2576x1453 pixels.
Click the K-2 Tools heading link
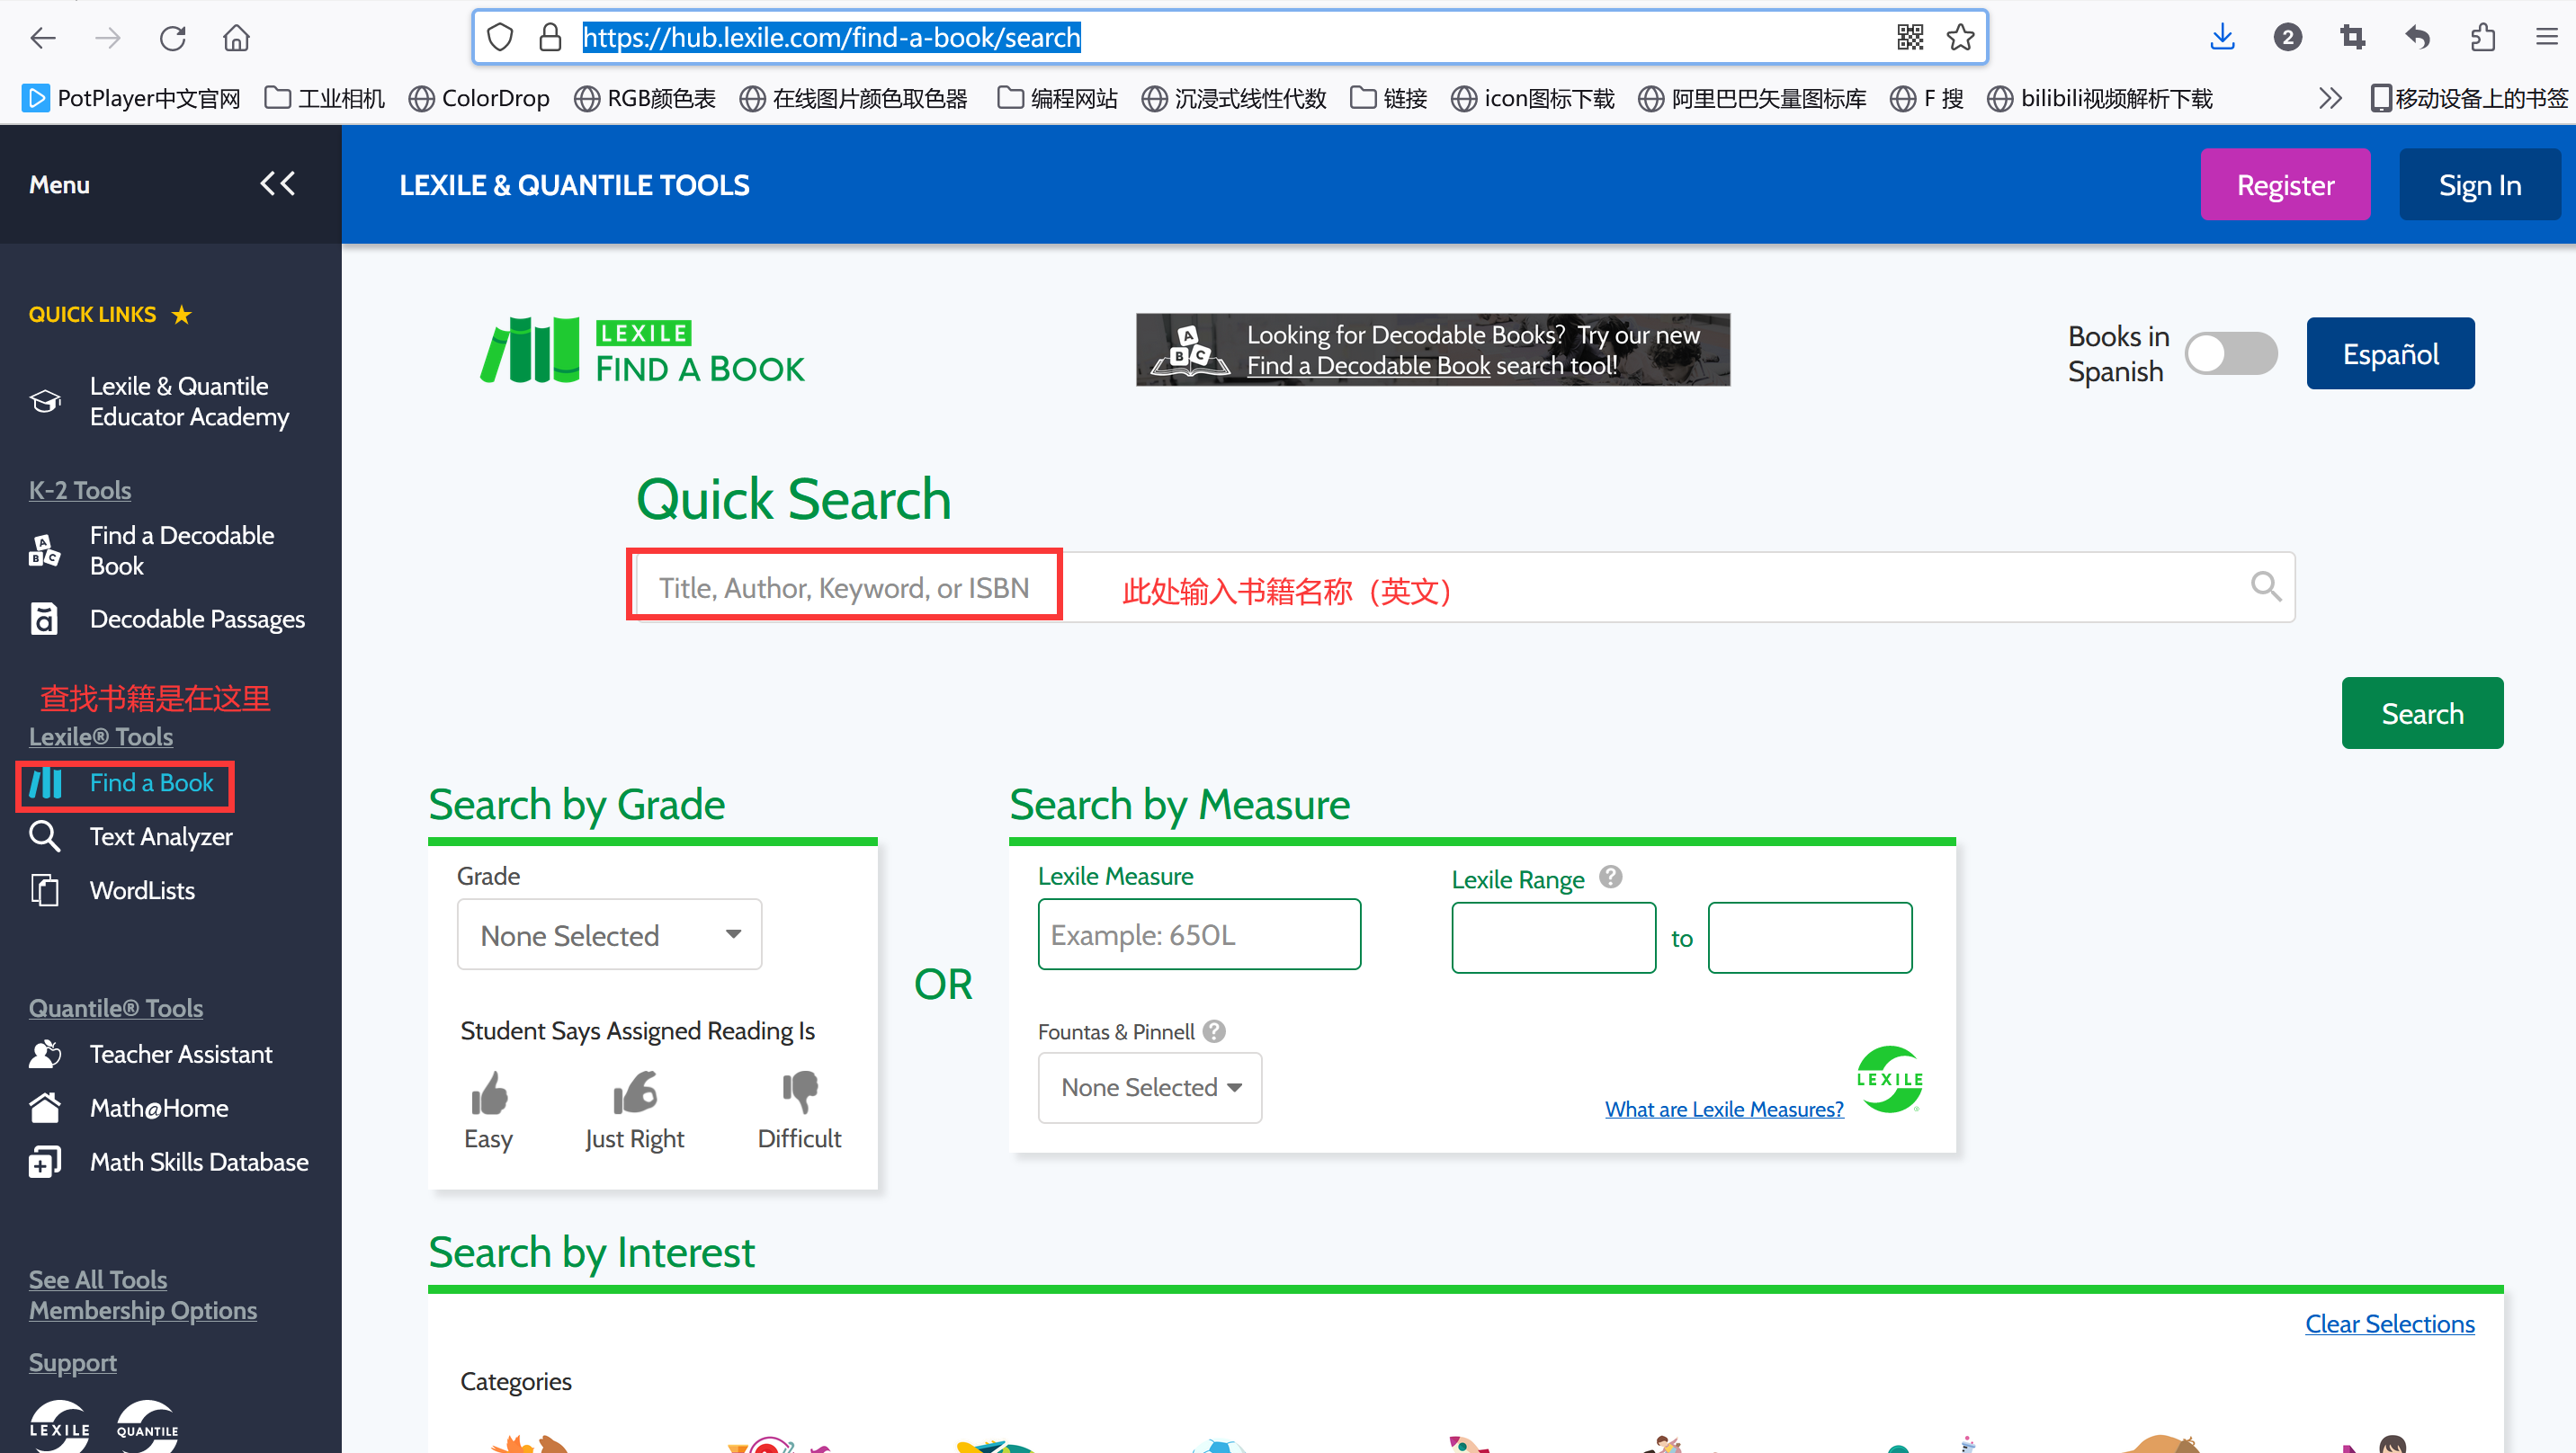80,490
